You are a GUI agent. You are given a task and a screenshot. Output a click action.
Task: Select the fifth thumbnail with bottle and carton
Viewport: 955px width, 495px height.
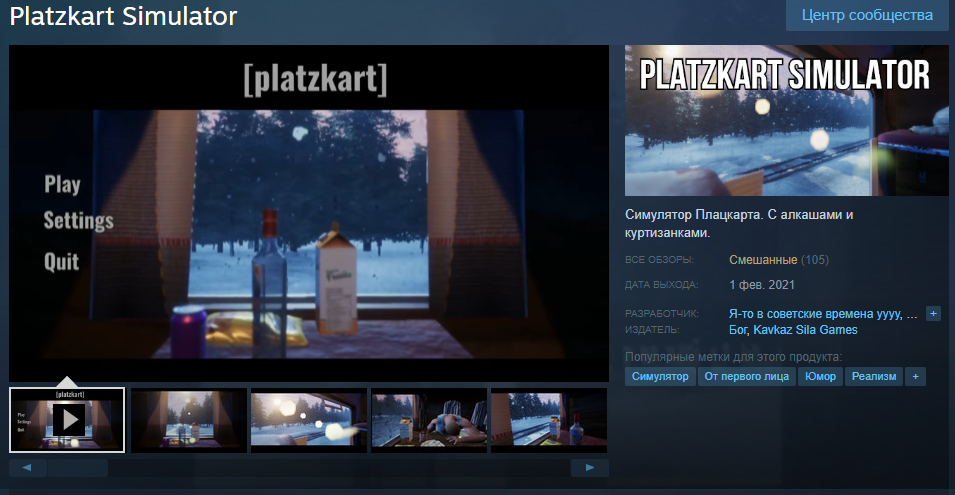[x=549, y=420]
